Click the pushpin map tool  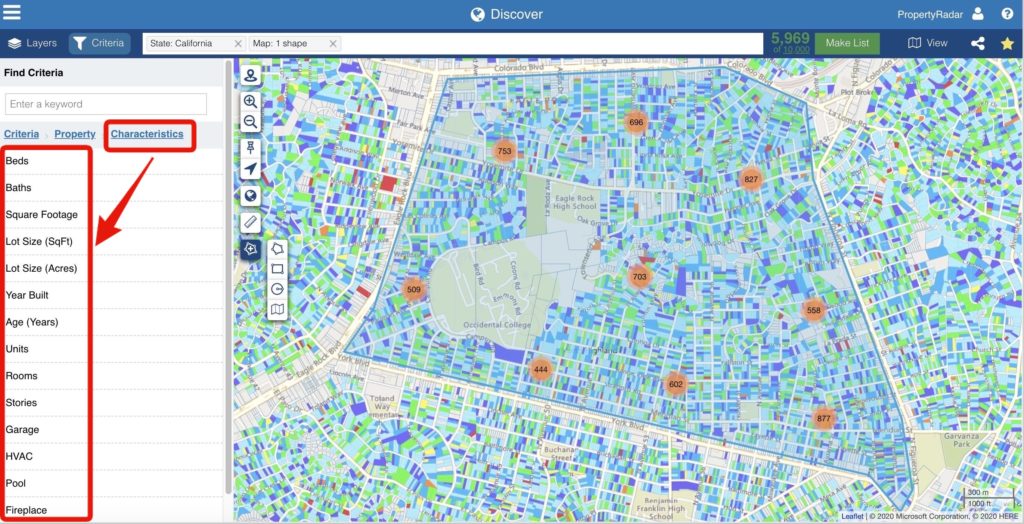[251, 148]
